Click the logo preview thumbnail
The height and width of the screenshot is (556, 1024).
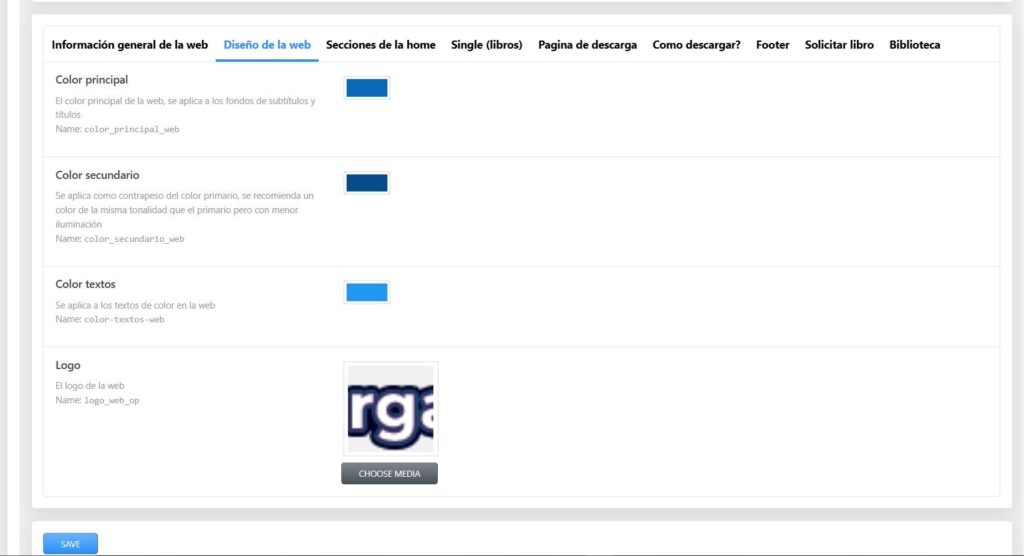pyautogui.click(x=390, y=409)
